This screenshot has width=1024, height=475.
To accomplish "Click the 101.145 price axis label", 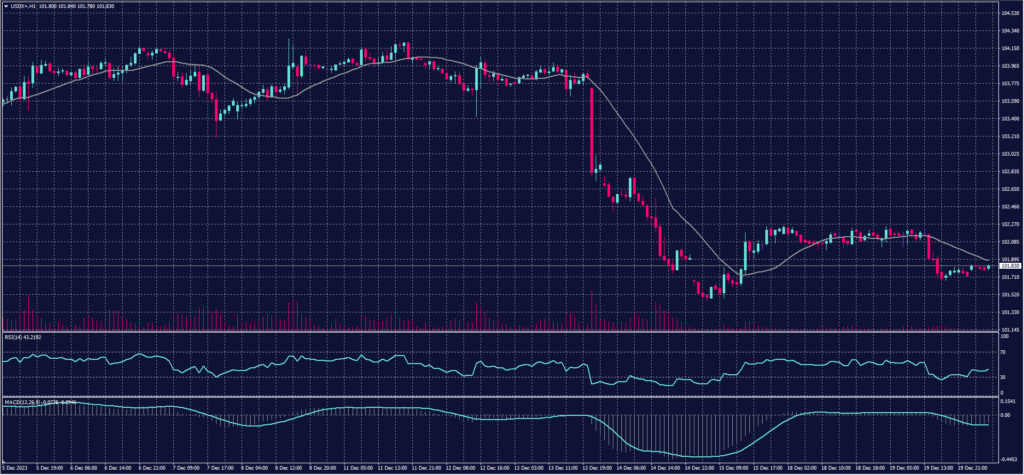I will pyautogui.click(x=1009, y=329).
